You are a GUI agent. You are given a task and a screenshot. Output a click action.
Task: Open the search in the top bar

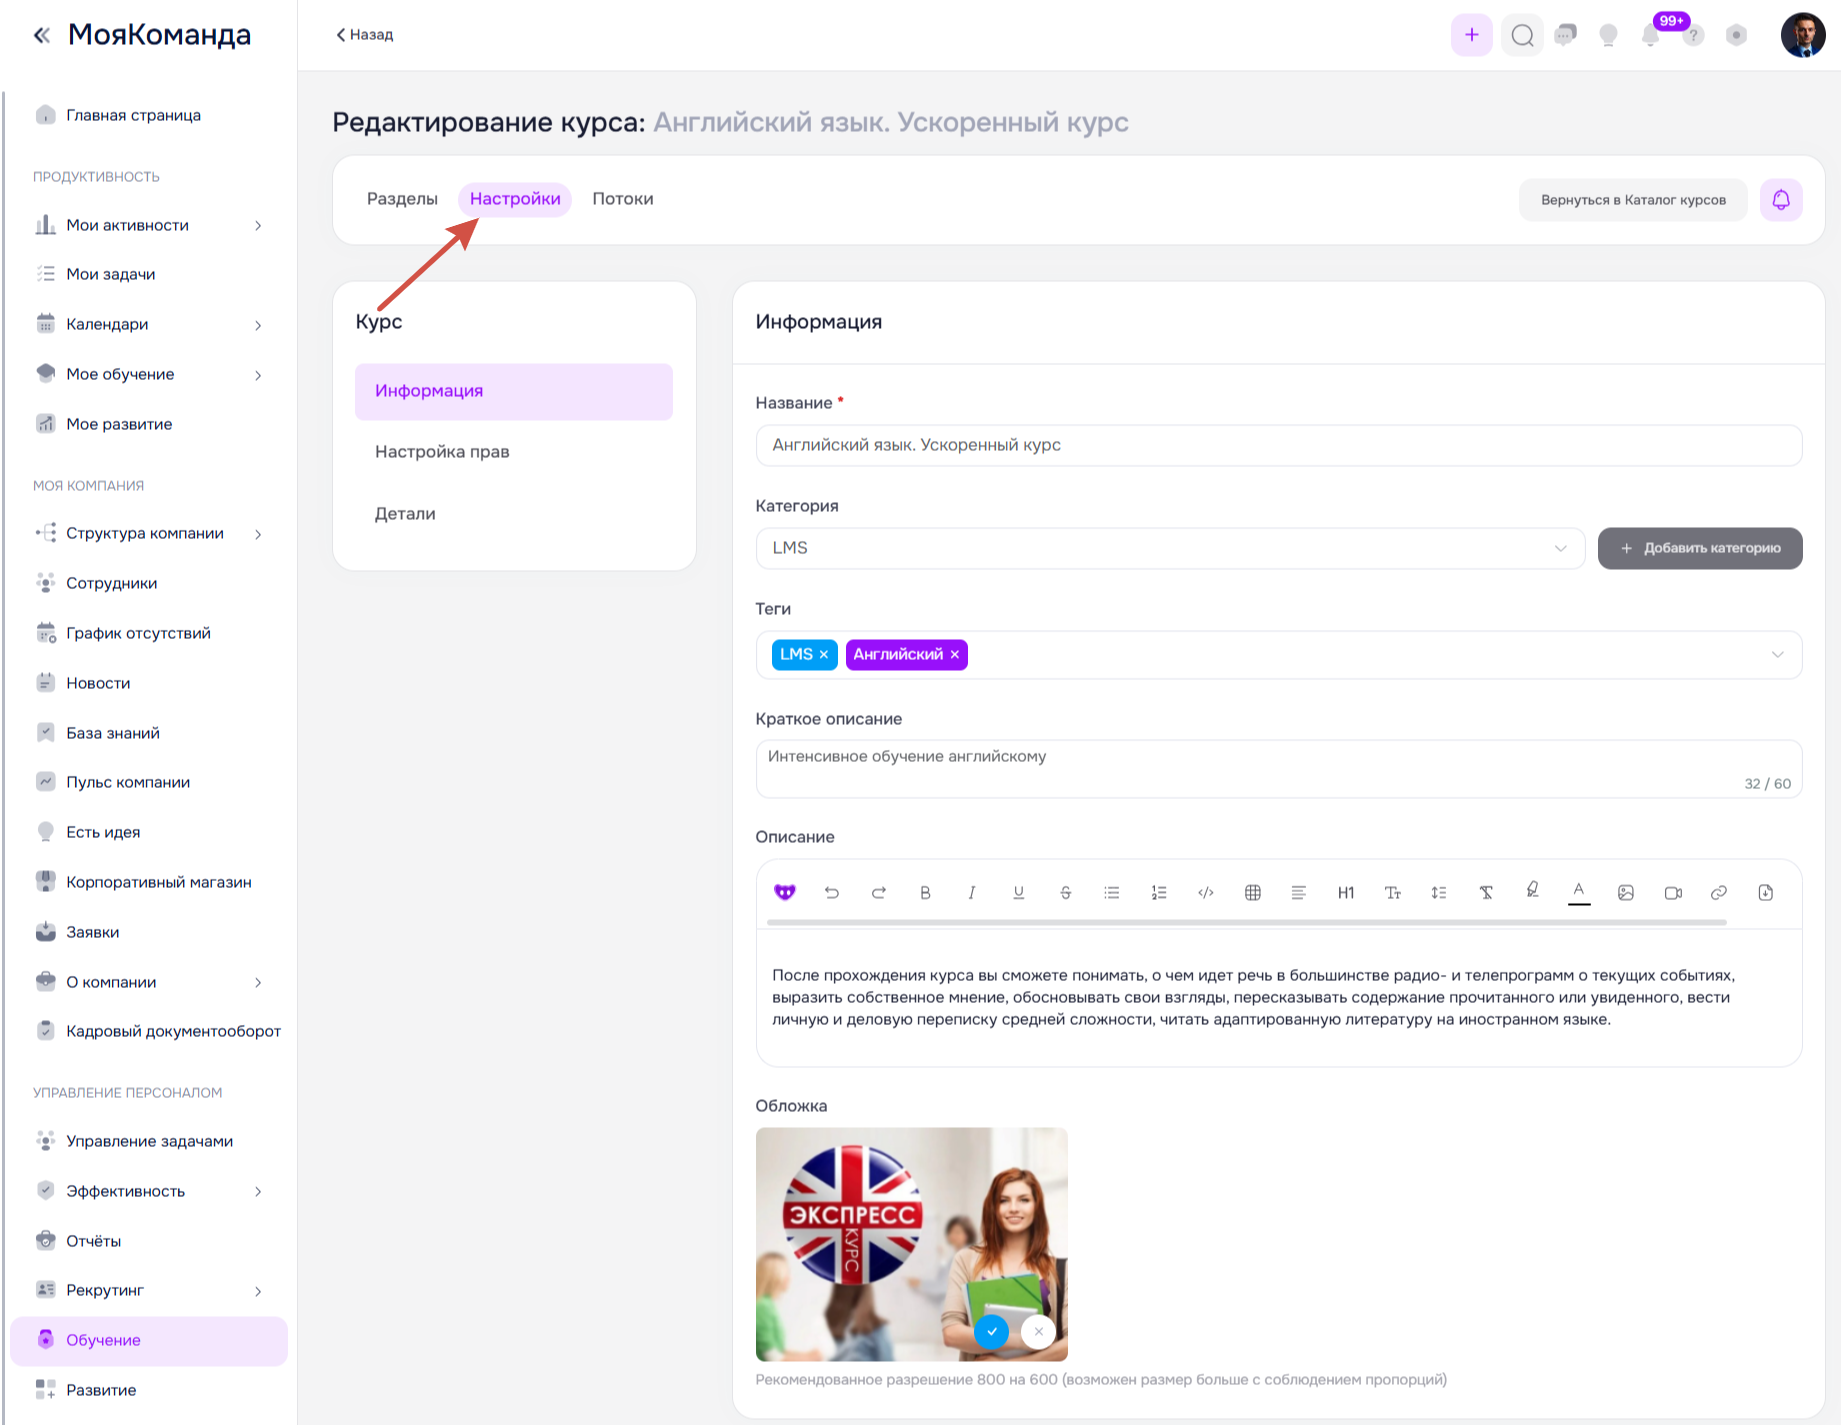tap(1522, 36)
